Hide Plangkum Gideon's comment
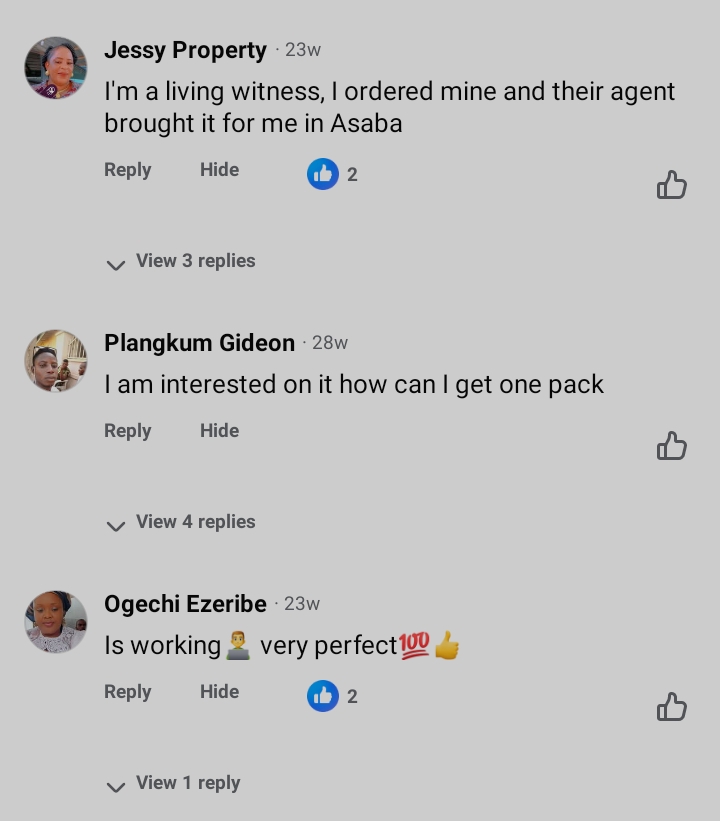This screenshot has width=720, height=821. point(219,431)
